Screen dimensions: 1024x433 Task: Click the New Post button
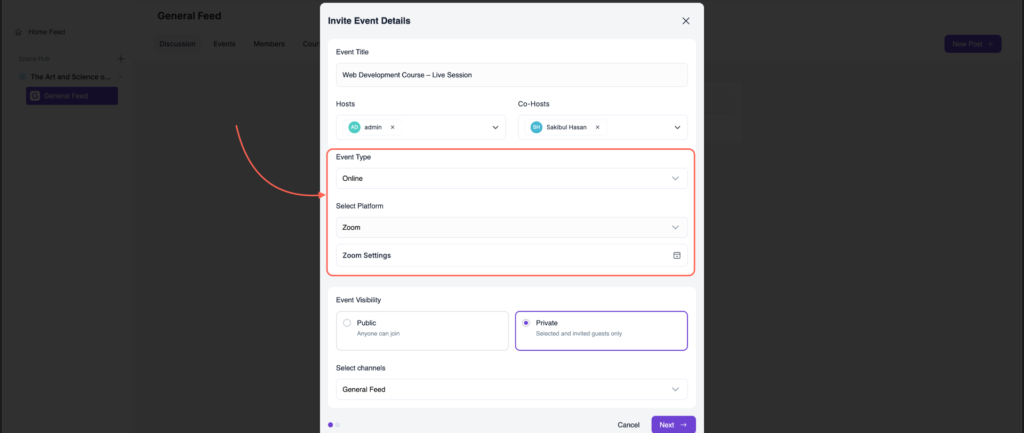[972, 44]
